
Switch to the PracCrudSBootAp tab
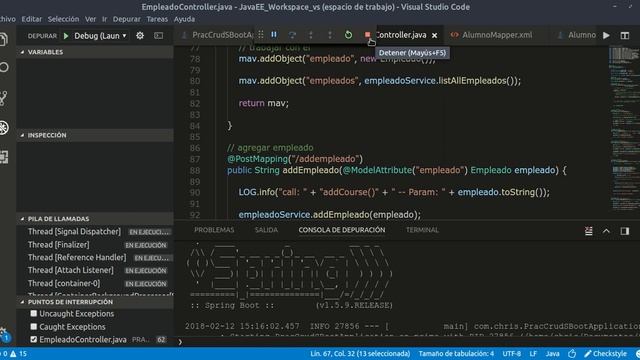218,35
